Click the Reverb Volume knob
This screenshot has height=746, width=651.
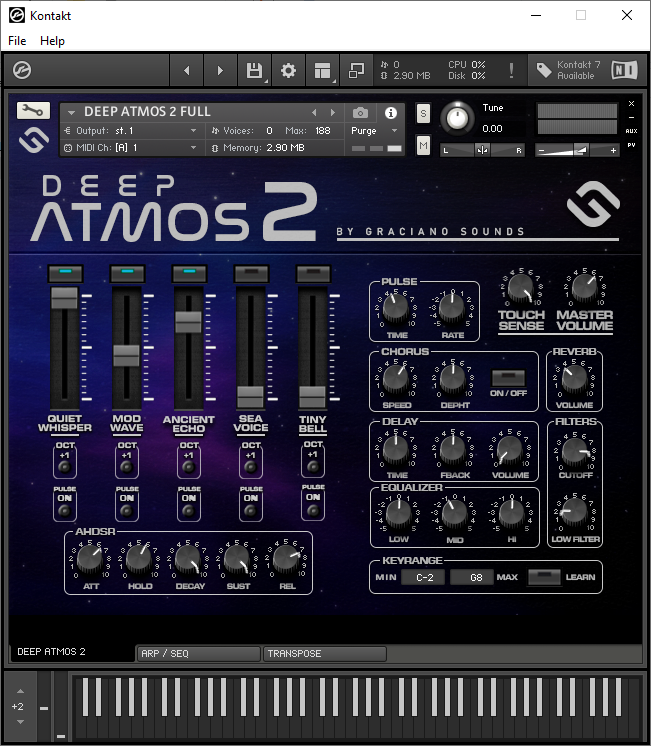coord(574,377)
